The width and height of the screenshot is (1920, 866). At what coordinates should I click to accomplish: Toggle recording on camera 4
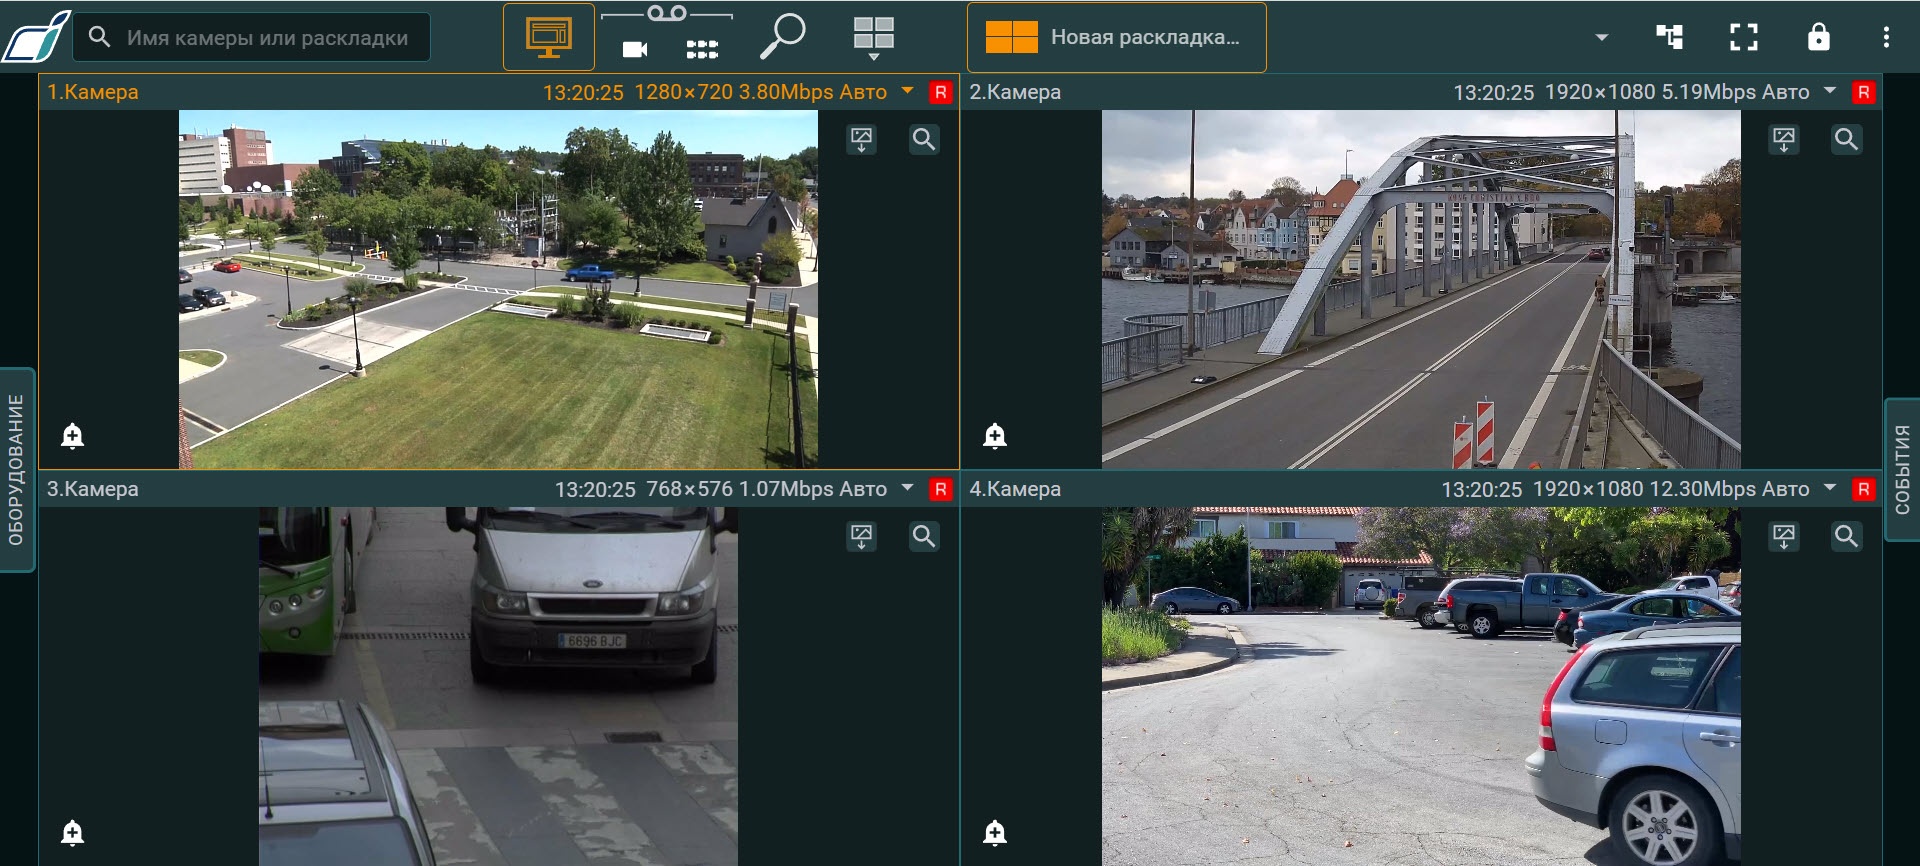(x=1862, y=489)
